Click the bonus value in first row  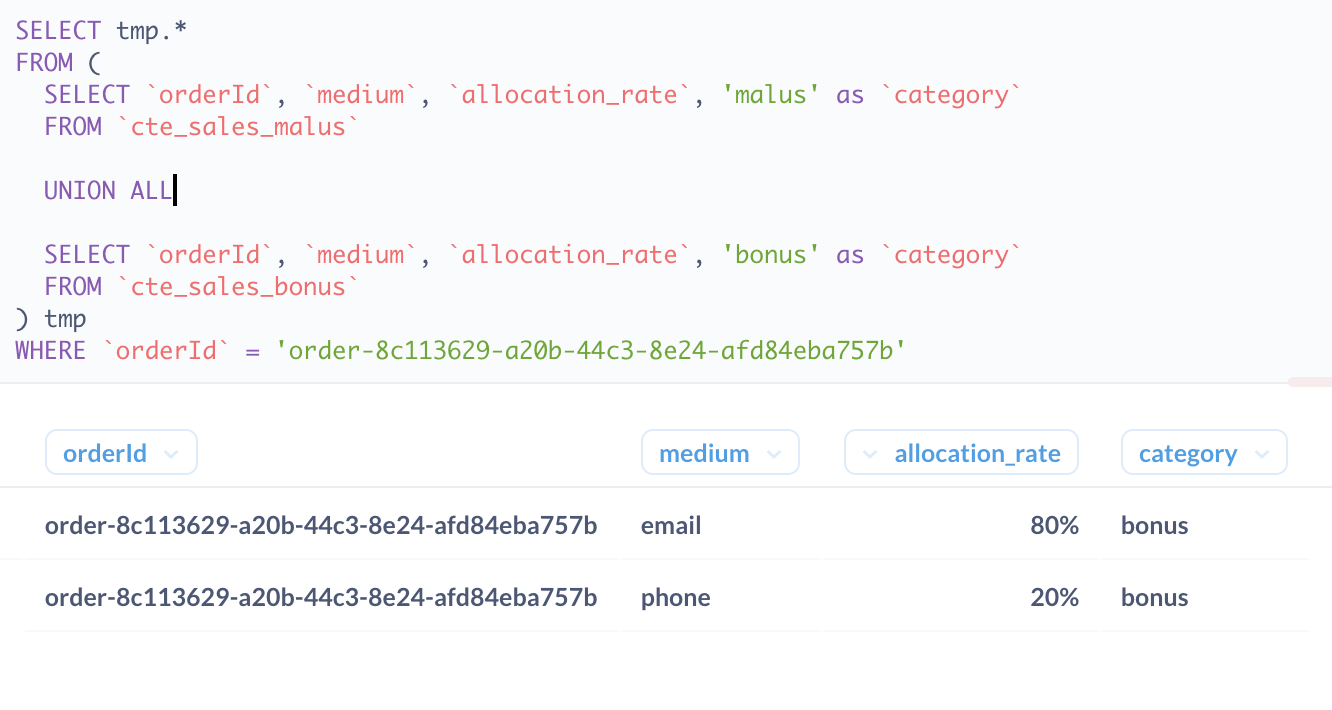(x=1154, y=524)
